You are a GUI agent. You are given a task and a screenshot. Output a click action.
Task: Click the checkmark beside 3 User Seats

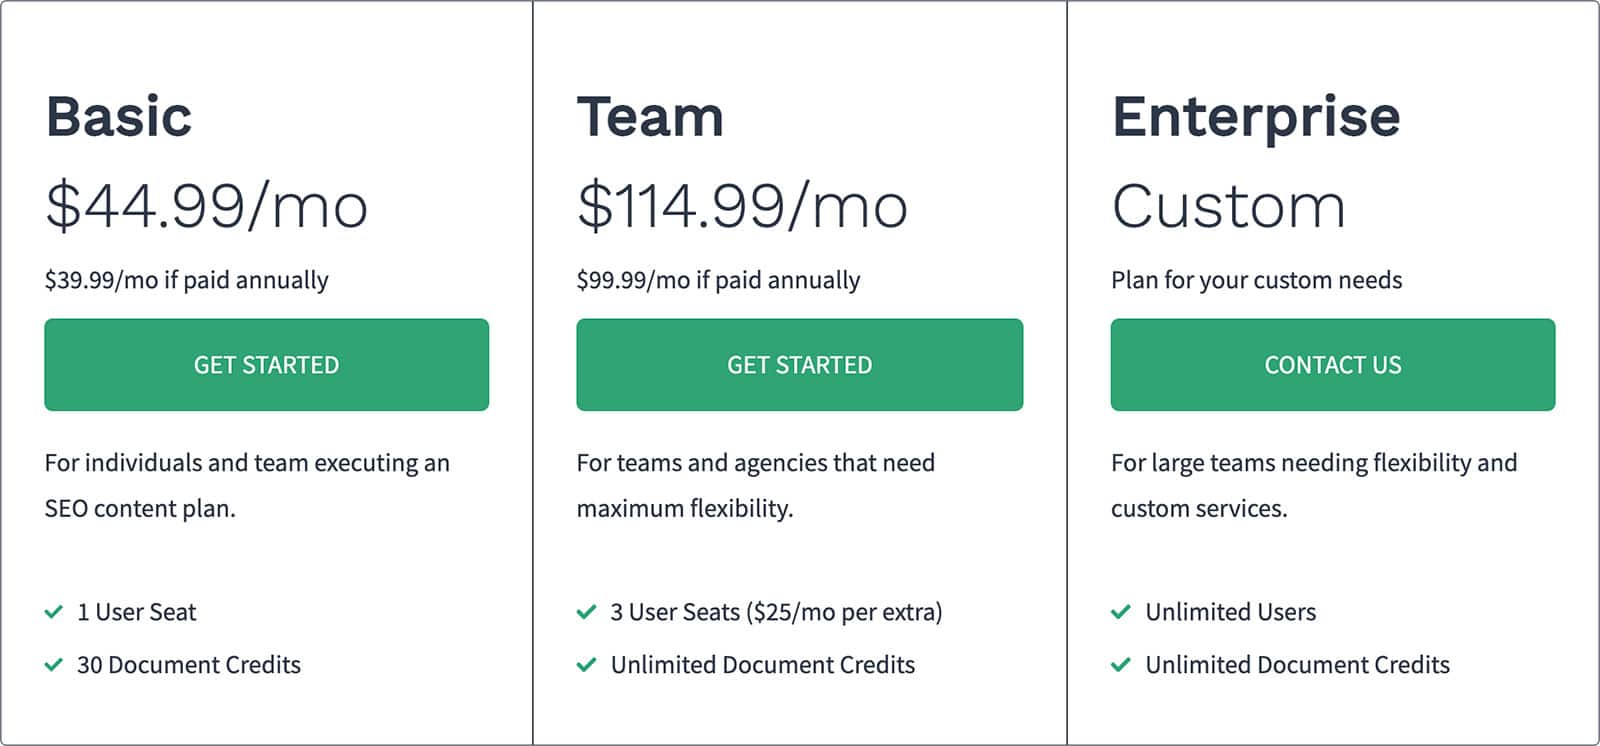(x=587, y=612)
